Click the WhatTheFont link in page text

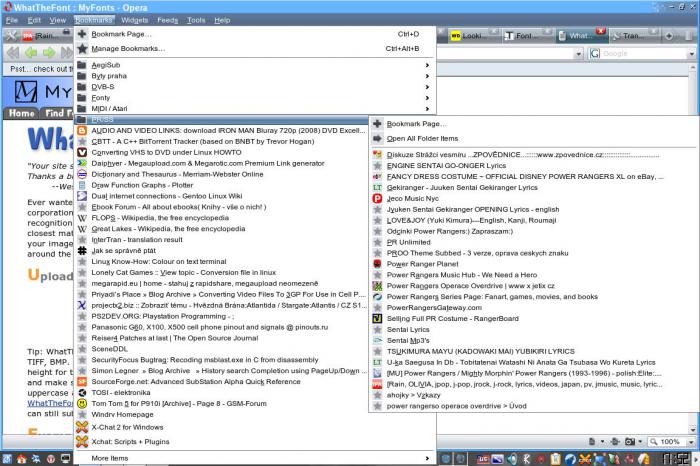[50, 403]
